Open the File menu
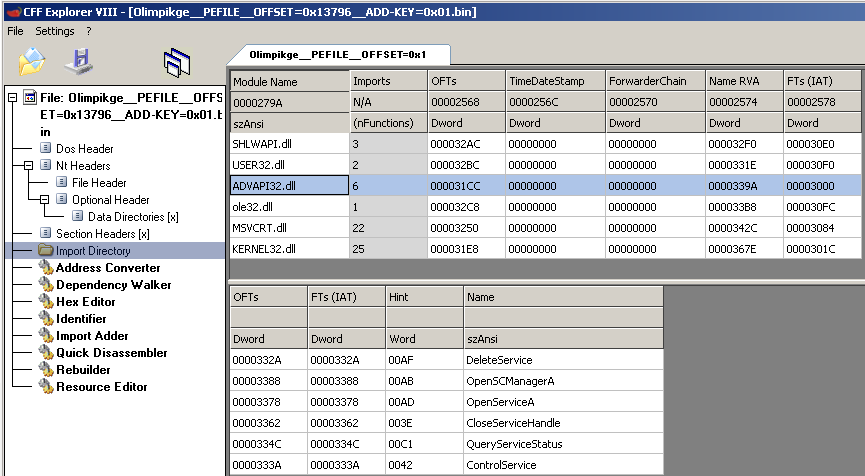 [x=15, y=31]
